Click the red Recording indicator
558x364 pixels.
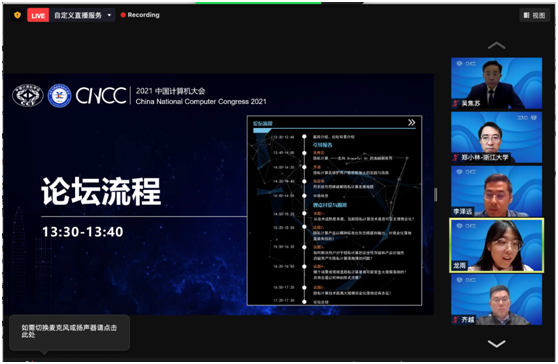140,15
